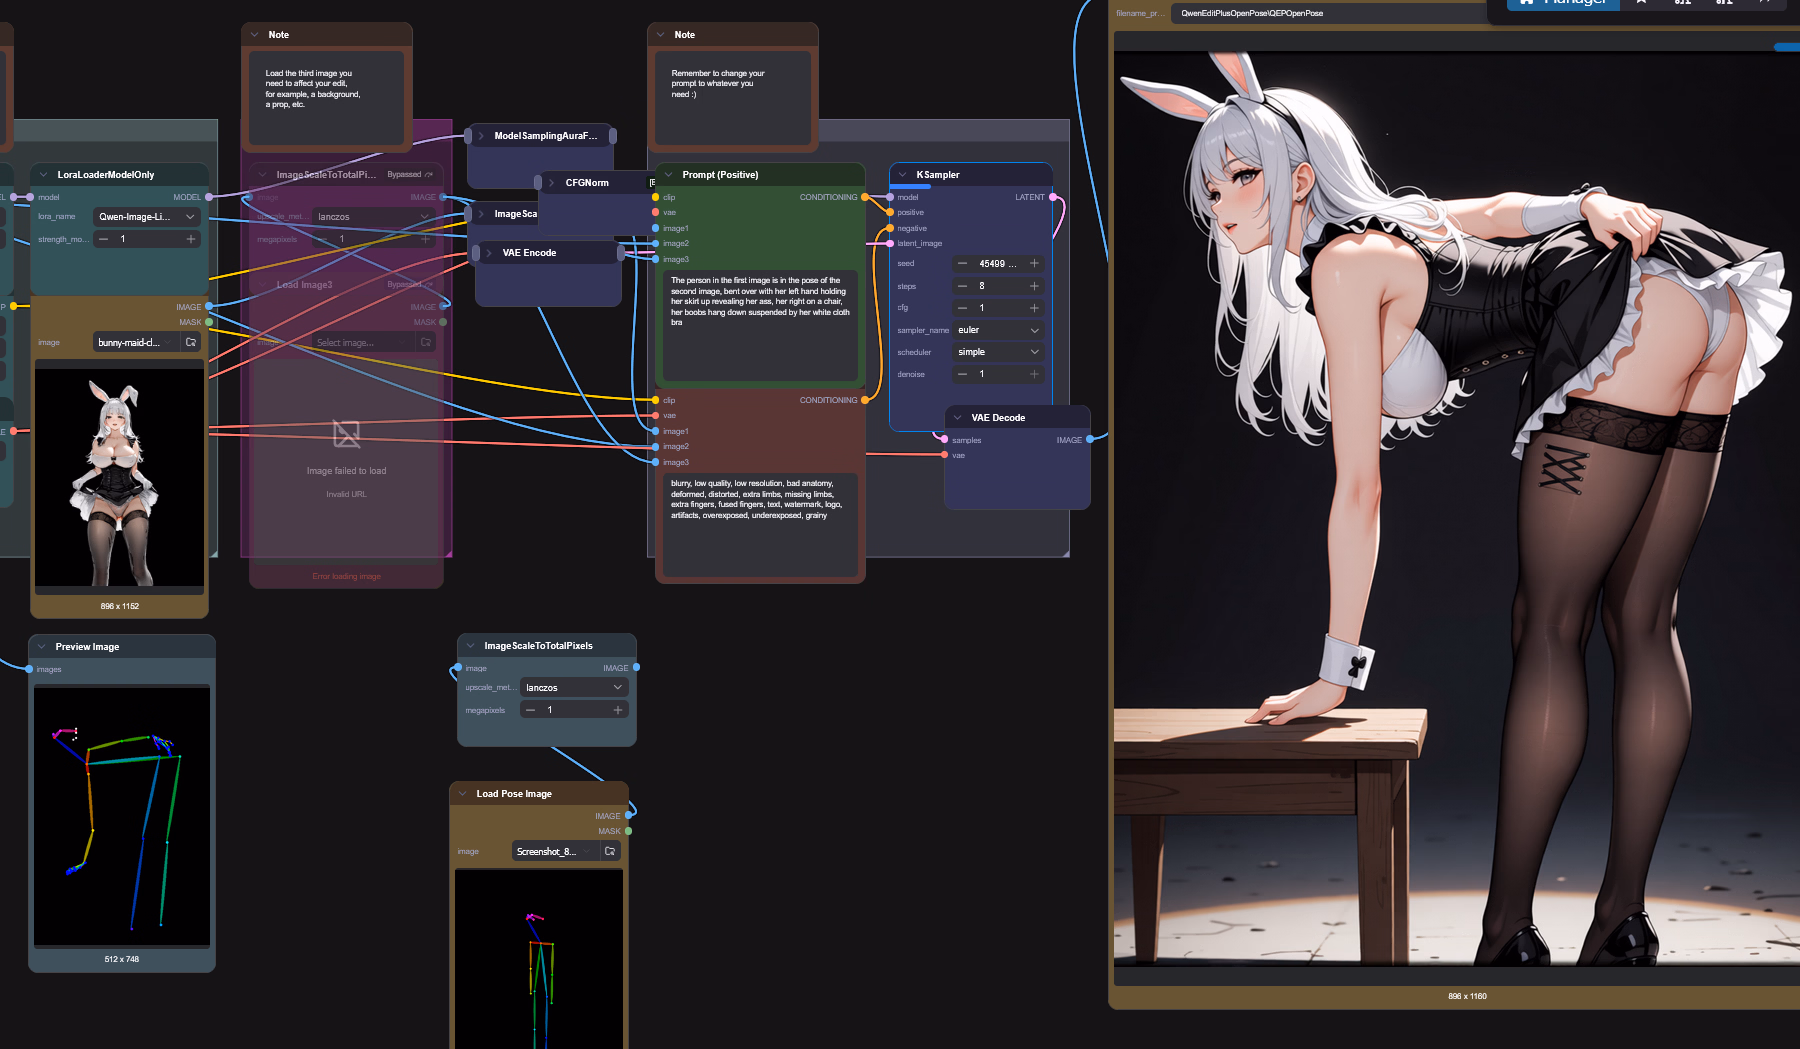Increase strength_model with its plus icon
The height and width of the screenshot is (1049, 1800).
(x=190, y=239)
